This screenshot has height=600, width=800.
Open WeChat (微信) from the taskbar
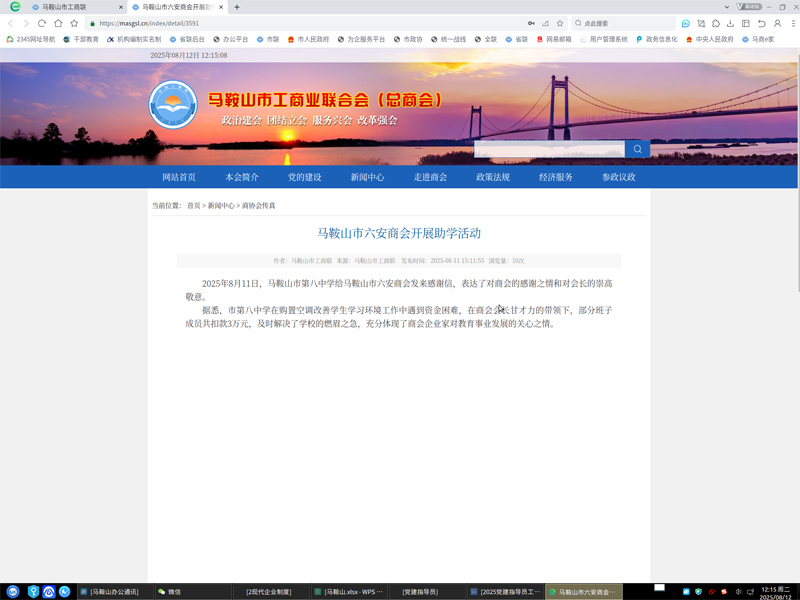click(170, 592)
